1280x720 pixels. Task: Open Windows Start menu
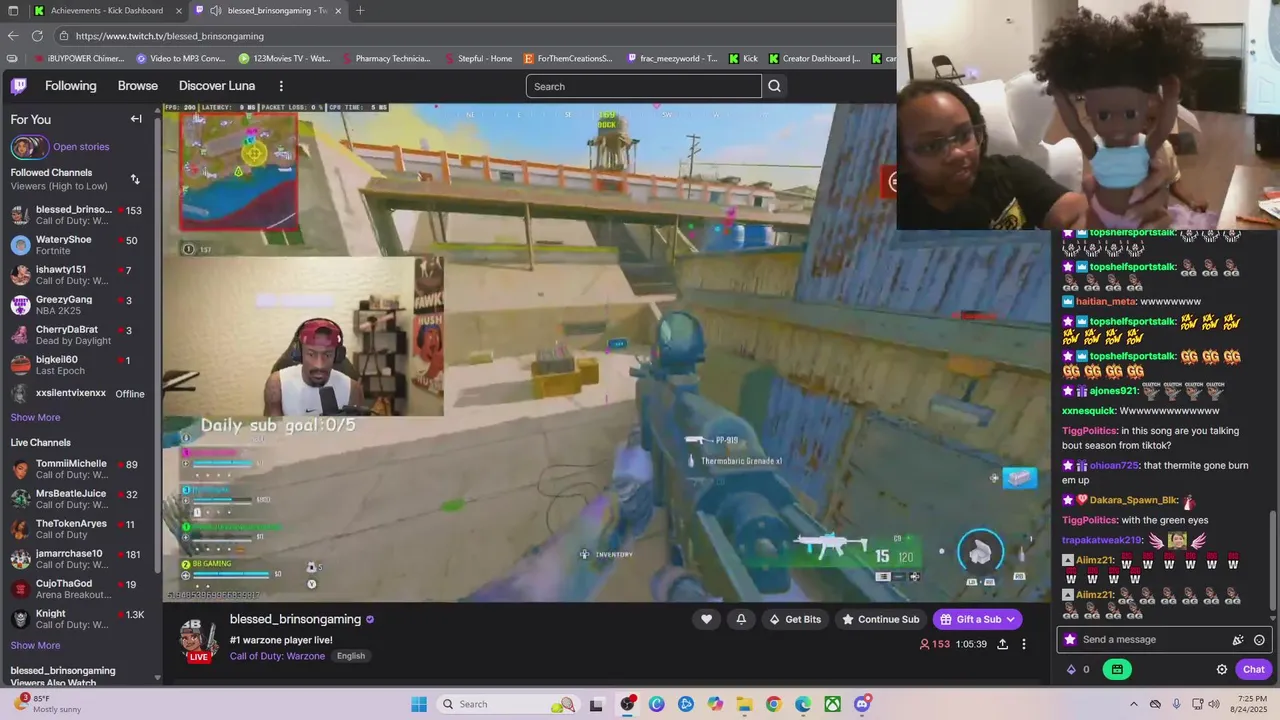coord(419,704)
